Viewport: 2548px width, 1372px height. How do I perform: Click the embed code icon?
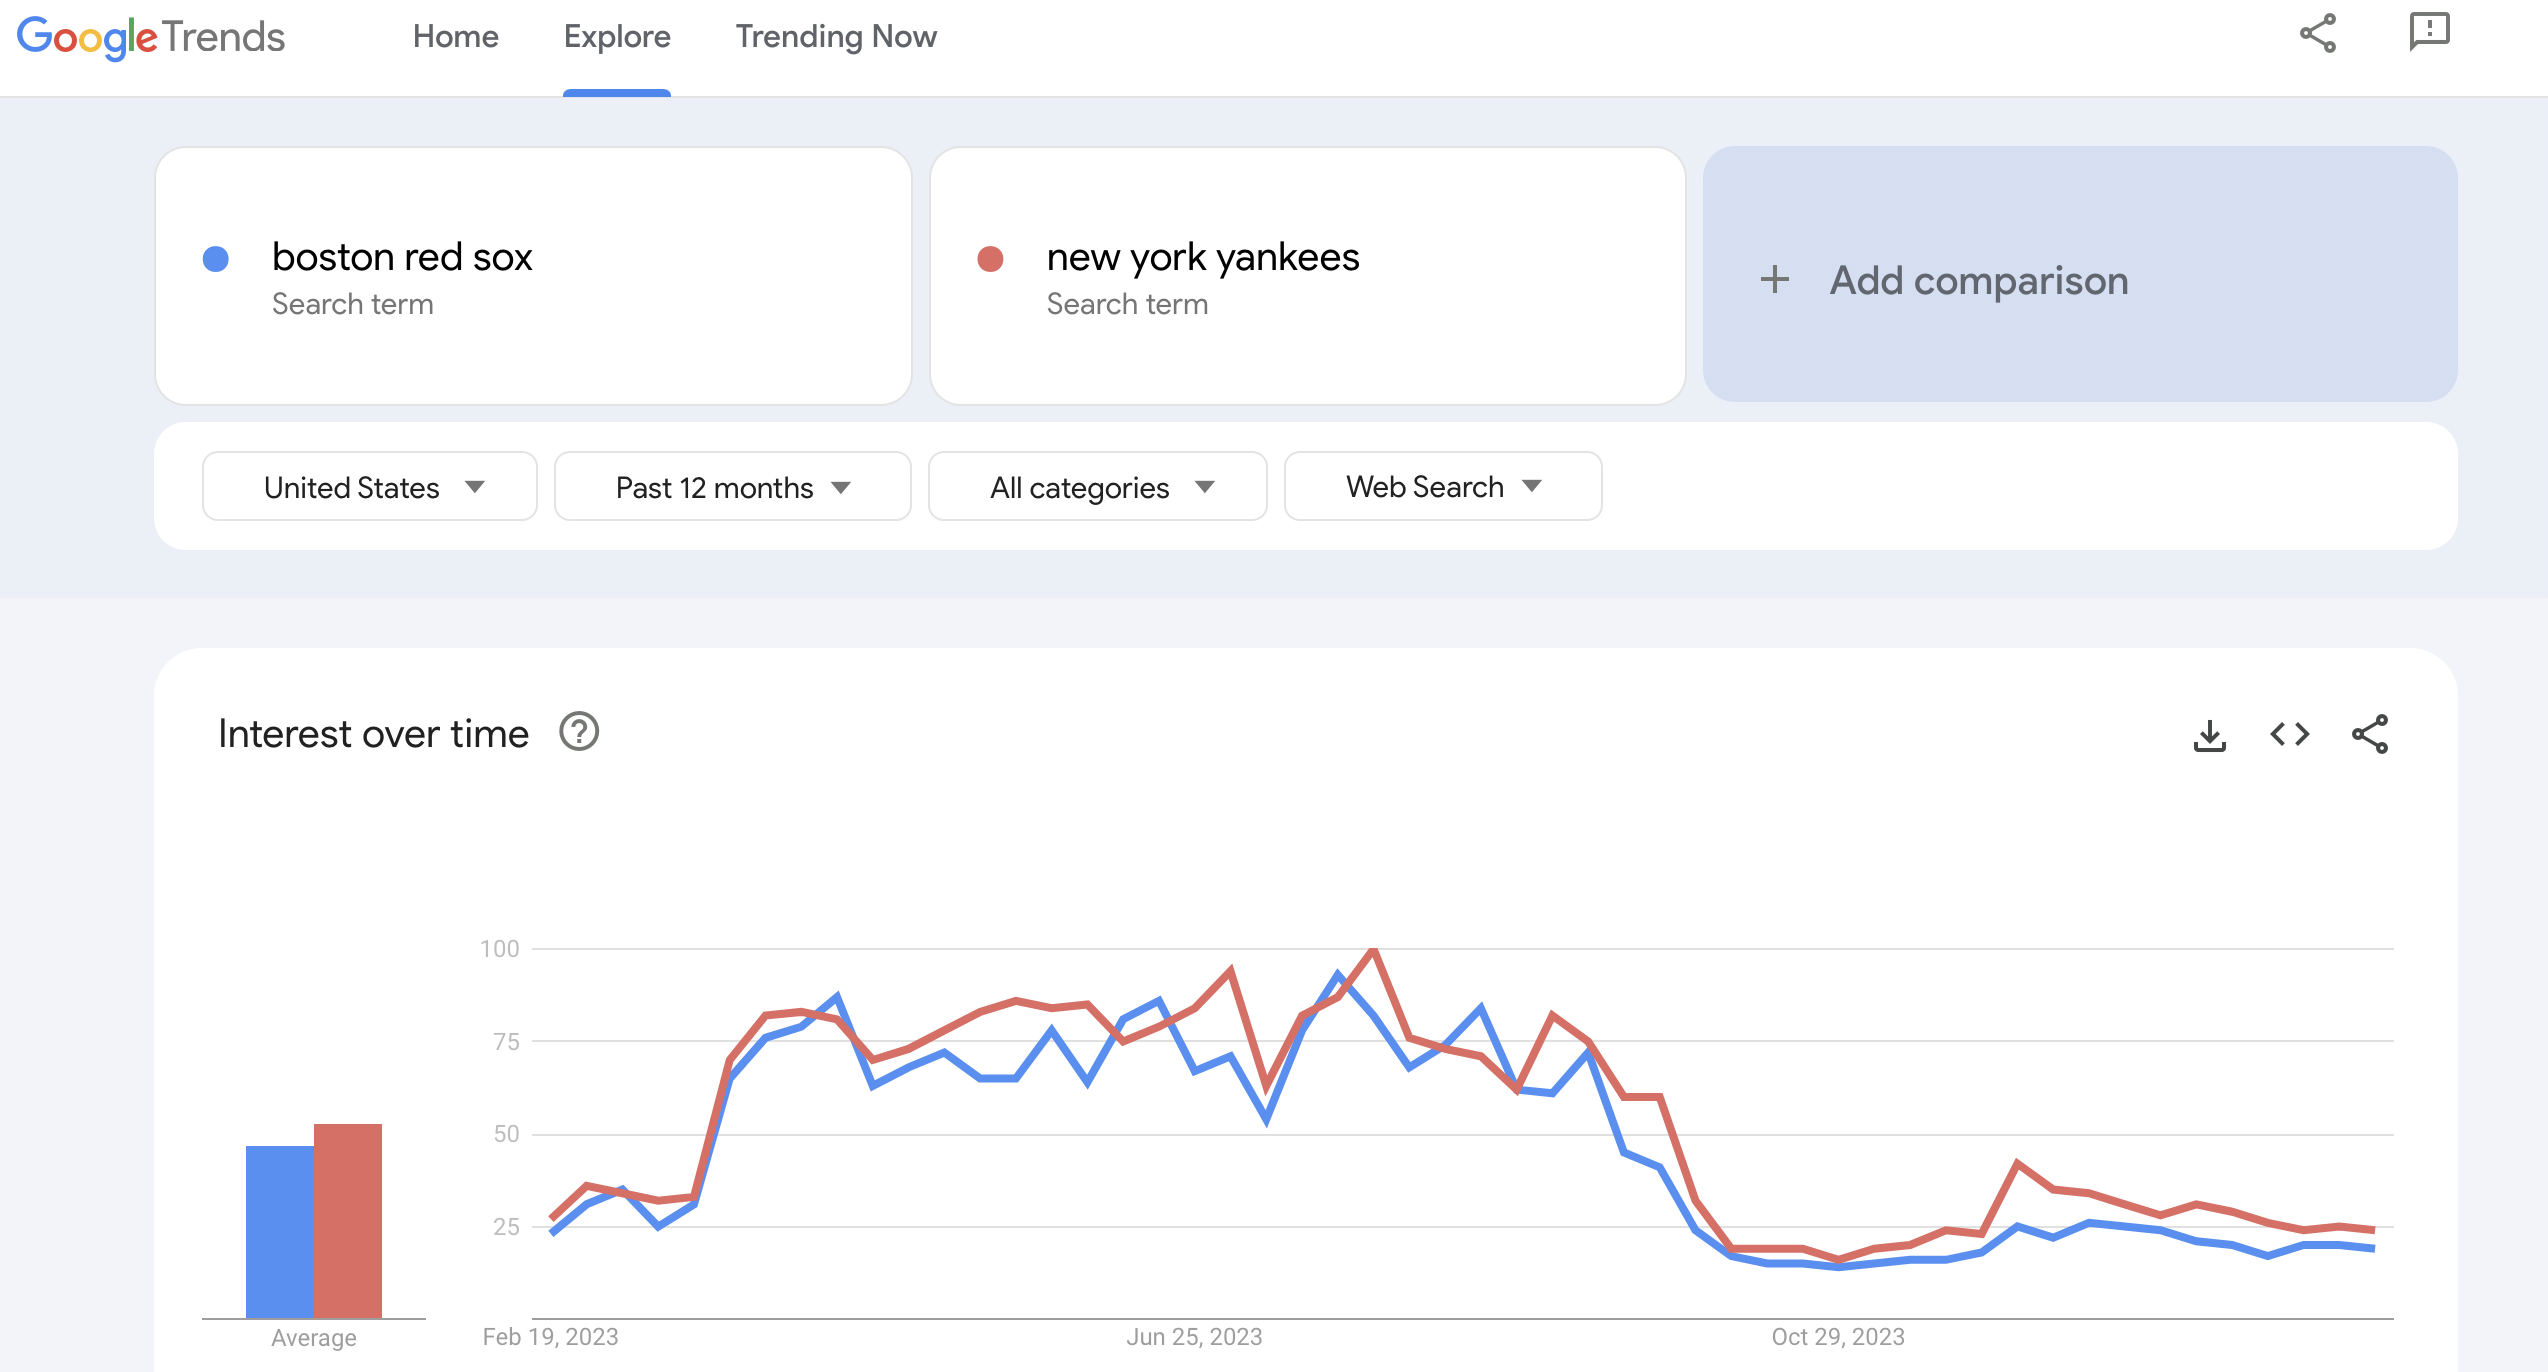(2289, 735)
